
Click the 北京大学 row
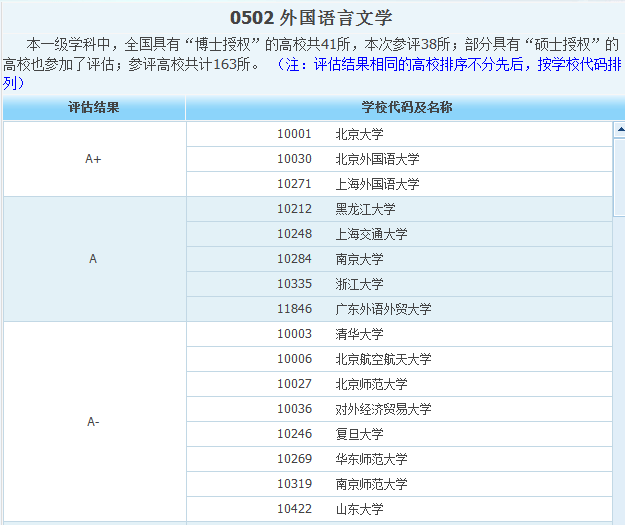point(359,134)
